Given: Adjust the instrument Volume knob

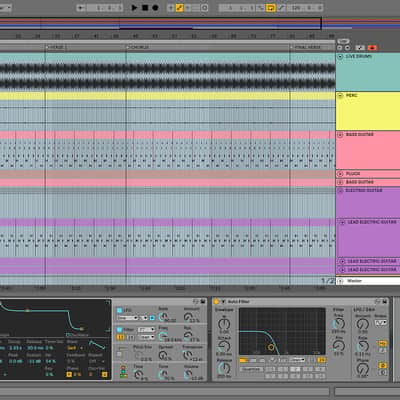Looking at the screenshot, I should (188, 375).
